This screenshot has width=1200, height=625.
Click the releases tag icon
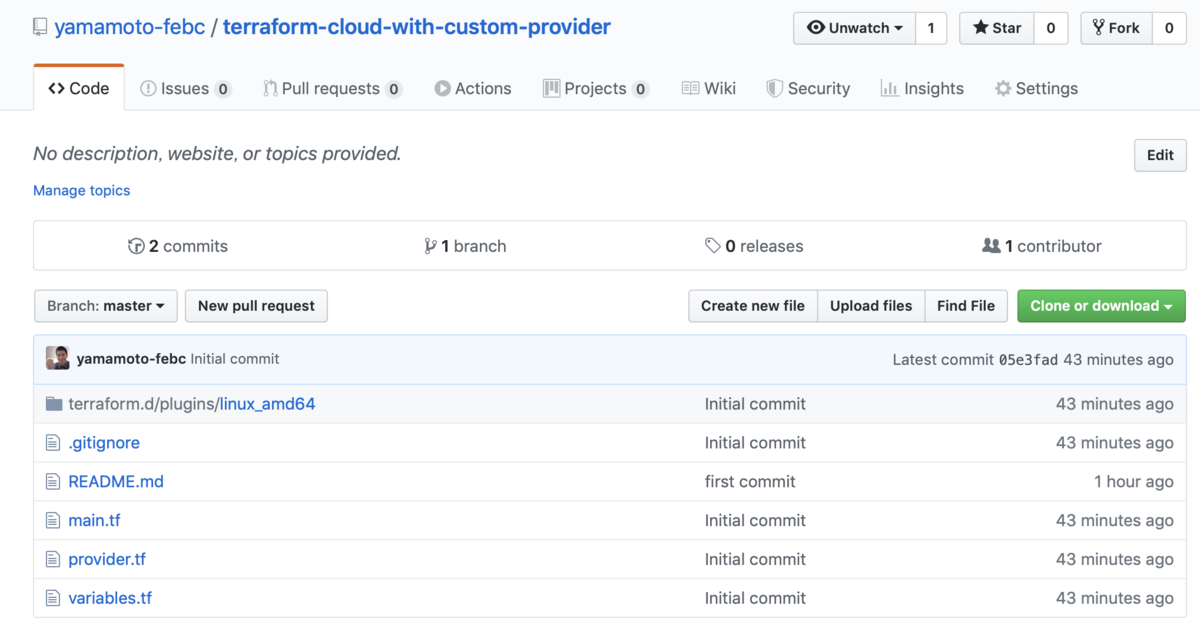tap(712, 246)
